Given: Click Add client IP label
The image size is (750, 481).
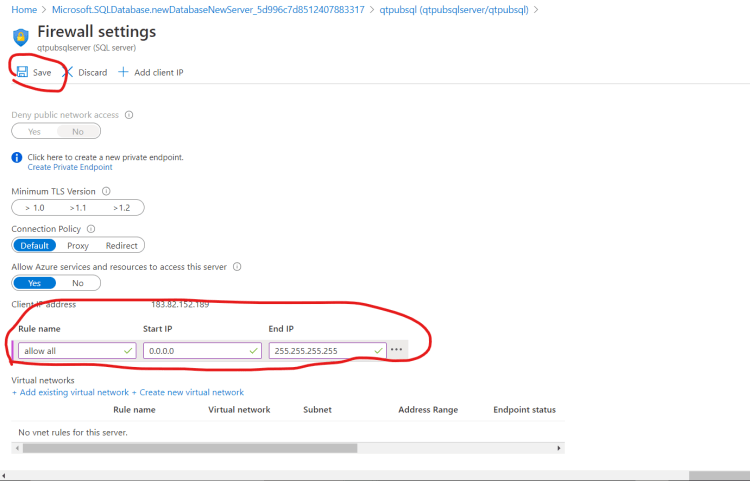Looking at the screenshot, I should [159, 73].
